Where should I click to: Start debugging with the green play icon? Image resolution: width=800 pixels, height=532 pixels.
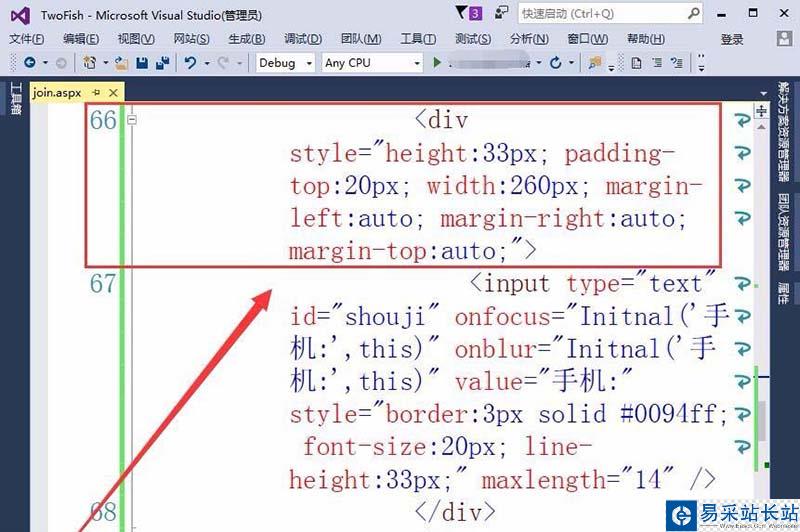(x=437, y=63)
